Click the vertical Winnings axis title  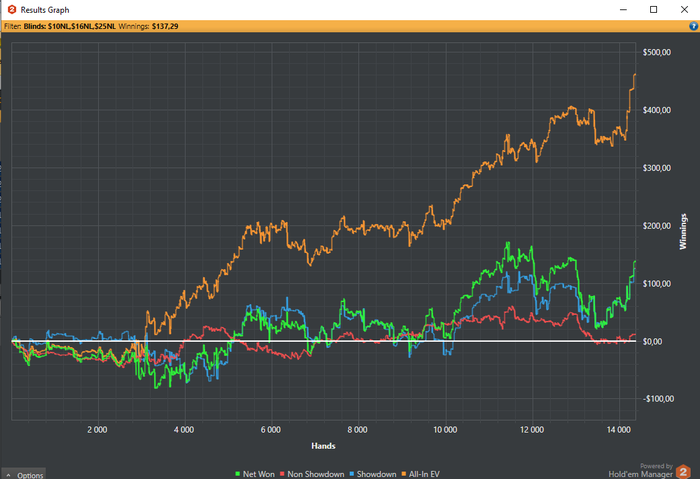click(x=683, y=231)
